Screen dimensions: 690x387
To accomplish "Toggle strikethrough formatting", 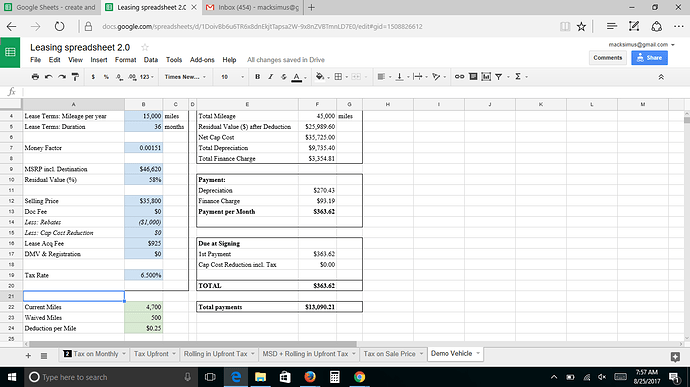I will 284,77.
